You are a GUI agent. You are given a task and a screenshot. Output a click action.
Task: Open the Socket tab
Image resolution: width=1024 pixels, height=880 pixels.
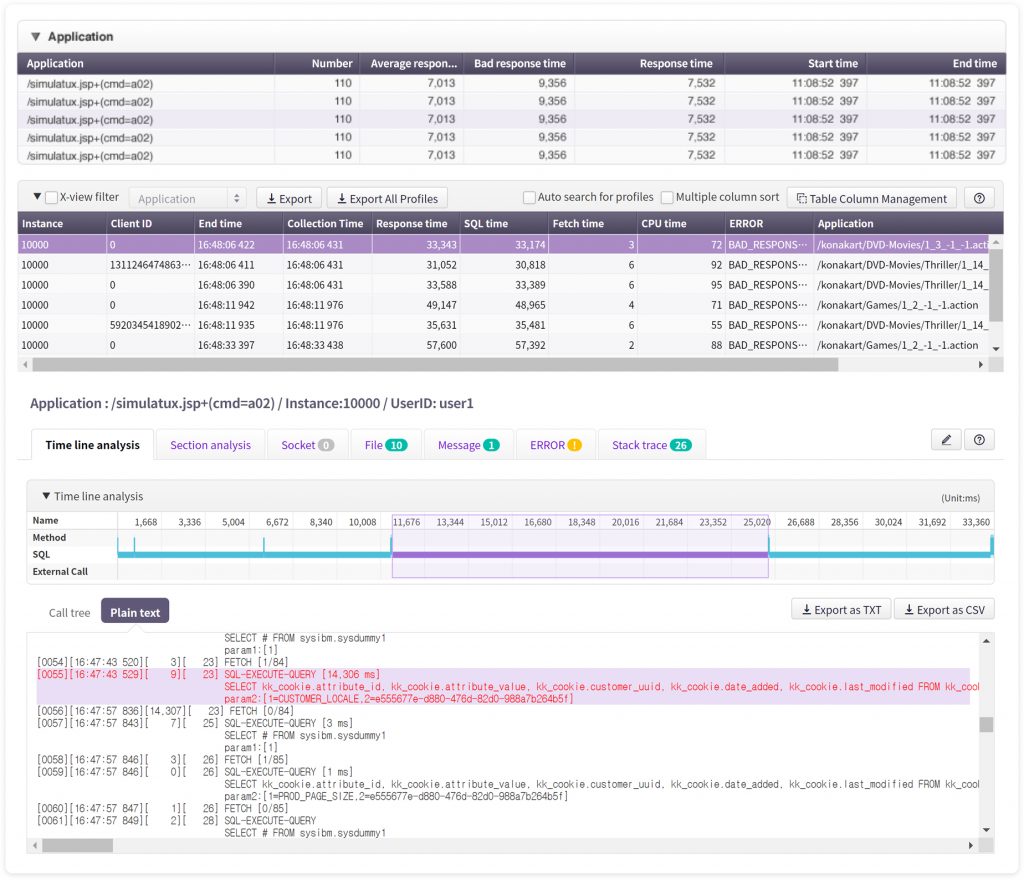(308, 445)
